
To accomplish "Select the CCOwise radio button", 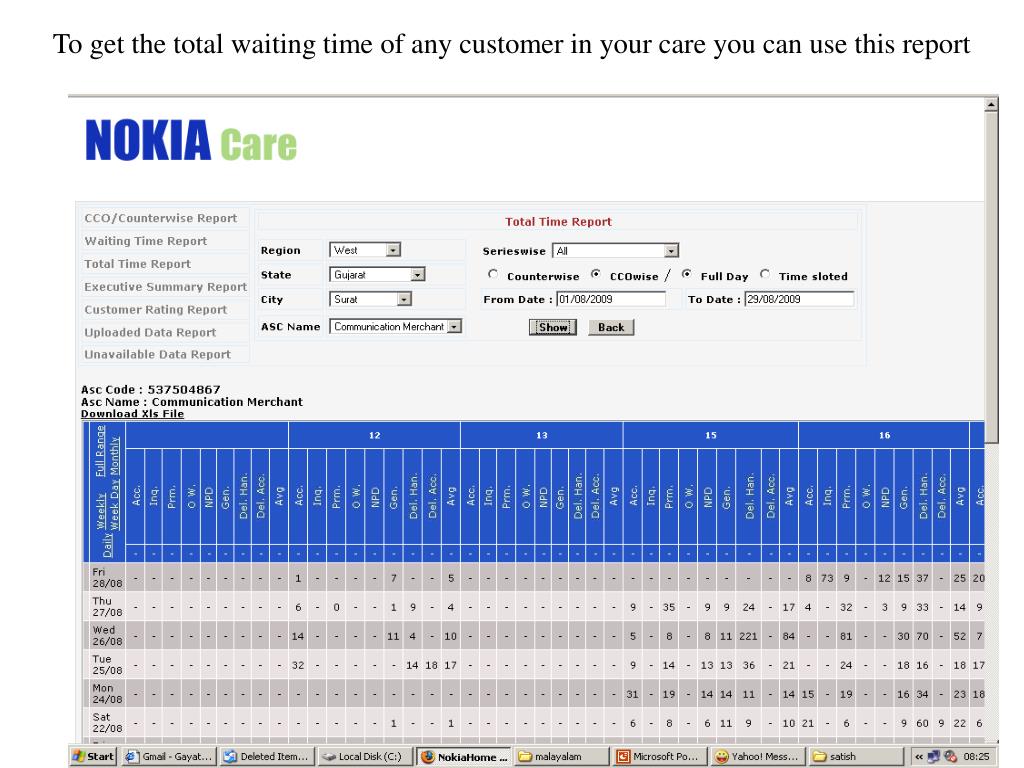I will [596, 274].
